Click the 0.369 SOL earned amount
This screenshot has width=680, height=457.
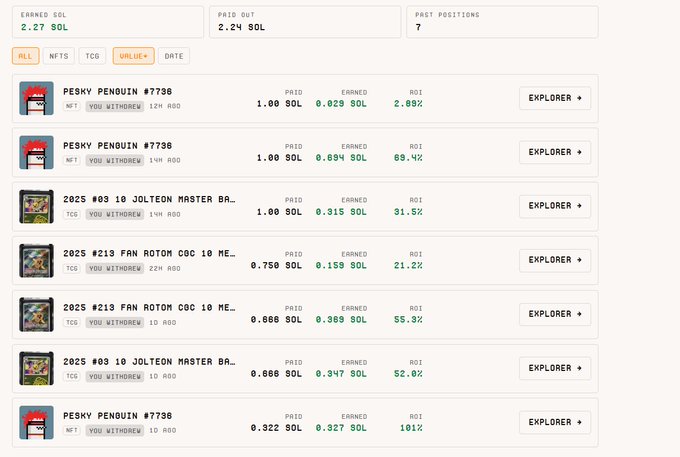(x=341, y=320)
